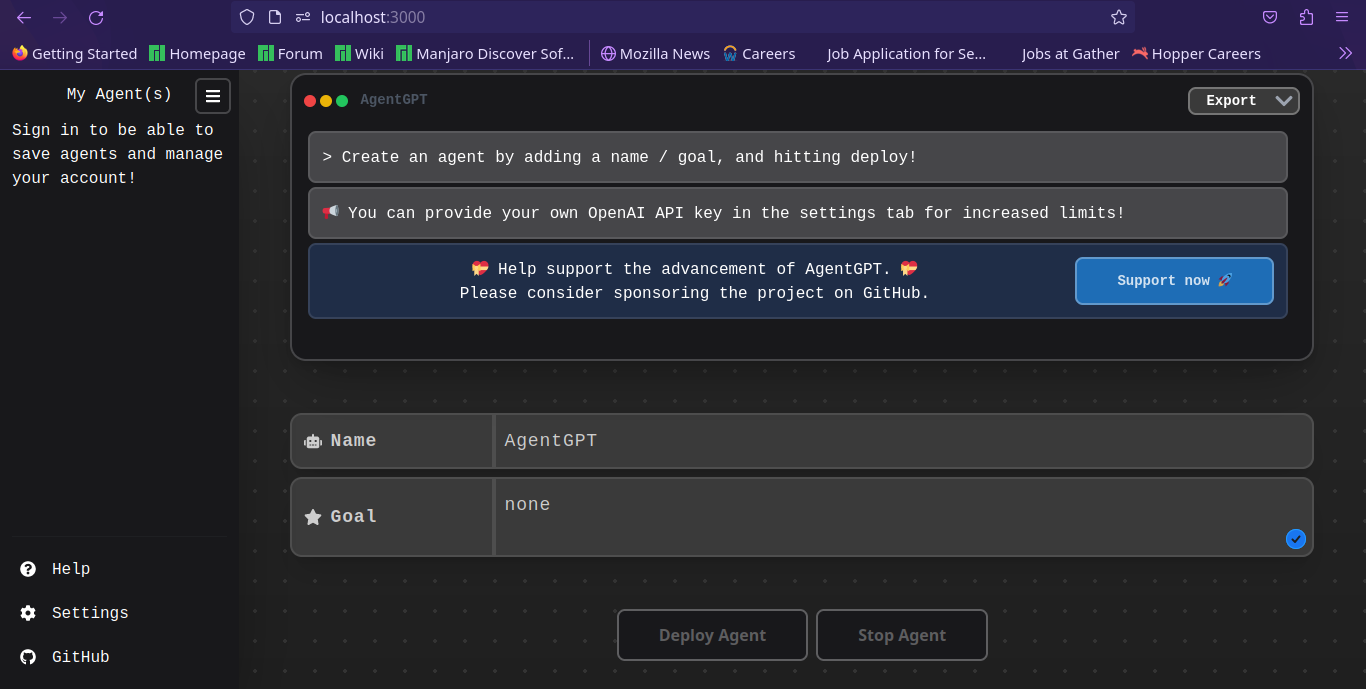Open the sidebar menu via hamburger icon
This screenshot has width=1366, height=689.
213,95
